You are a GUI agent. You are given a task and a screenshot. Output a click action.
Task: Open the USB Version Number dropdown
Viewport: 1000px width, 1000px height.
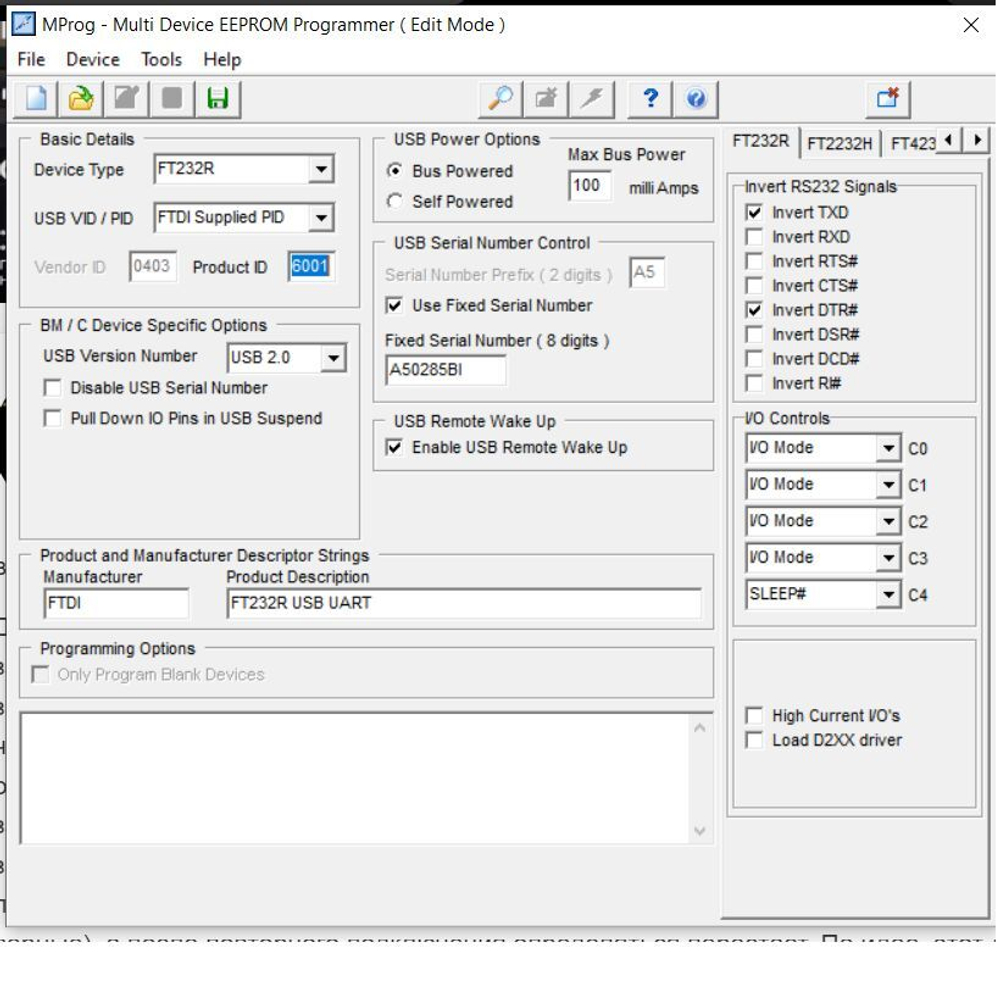coord(333,357)
